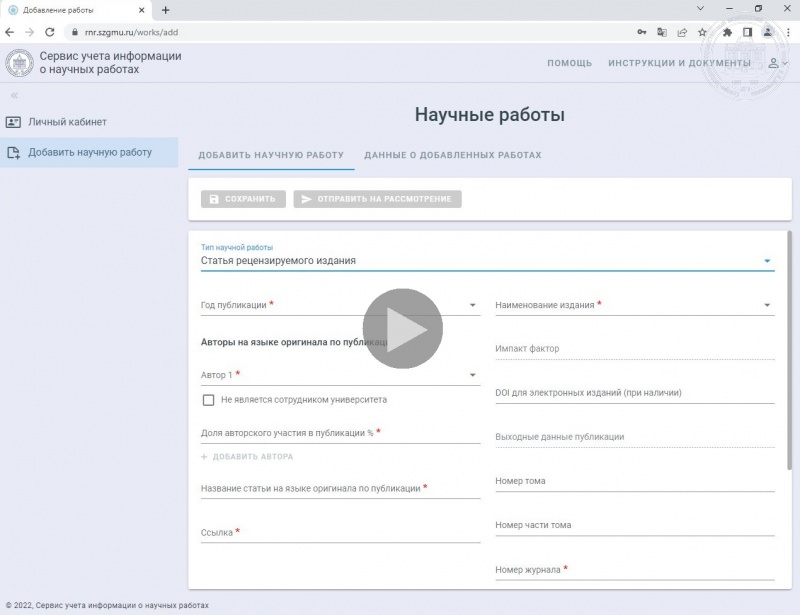Focus Выходные данные публикации field
This screenshot has height=615, width=800.
point(635,437)
